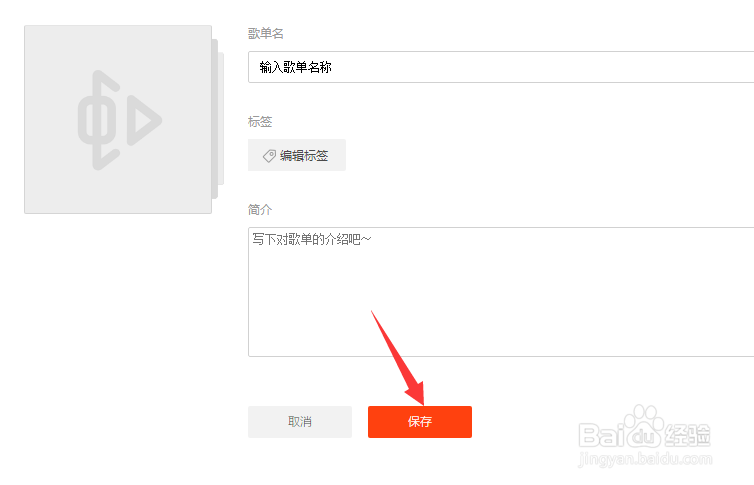
Task: Click the red arrow annotation
Action: [398, 358]
